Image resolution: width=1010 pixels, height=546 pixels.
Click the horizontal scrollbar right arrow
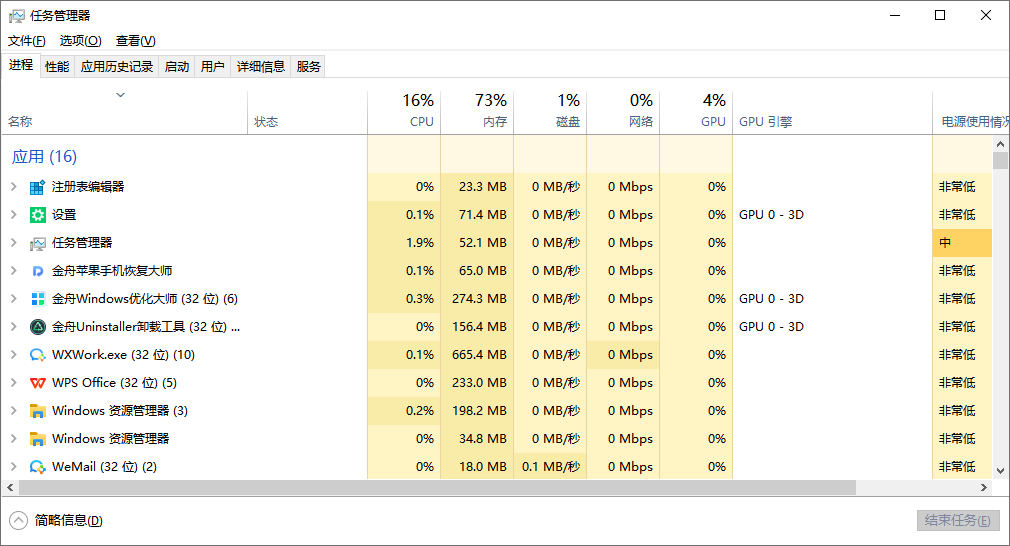tap(984, 487)
